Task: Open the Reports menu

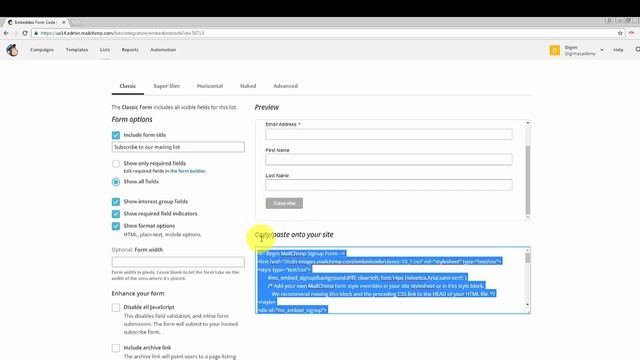Action: click(130, 50)
